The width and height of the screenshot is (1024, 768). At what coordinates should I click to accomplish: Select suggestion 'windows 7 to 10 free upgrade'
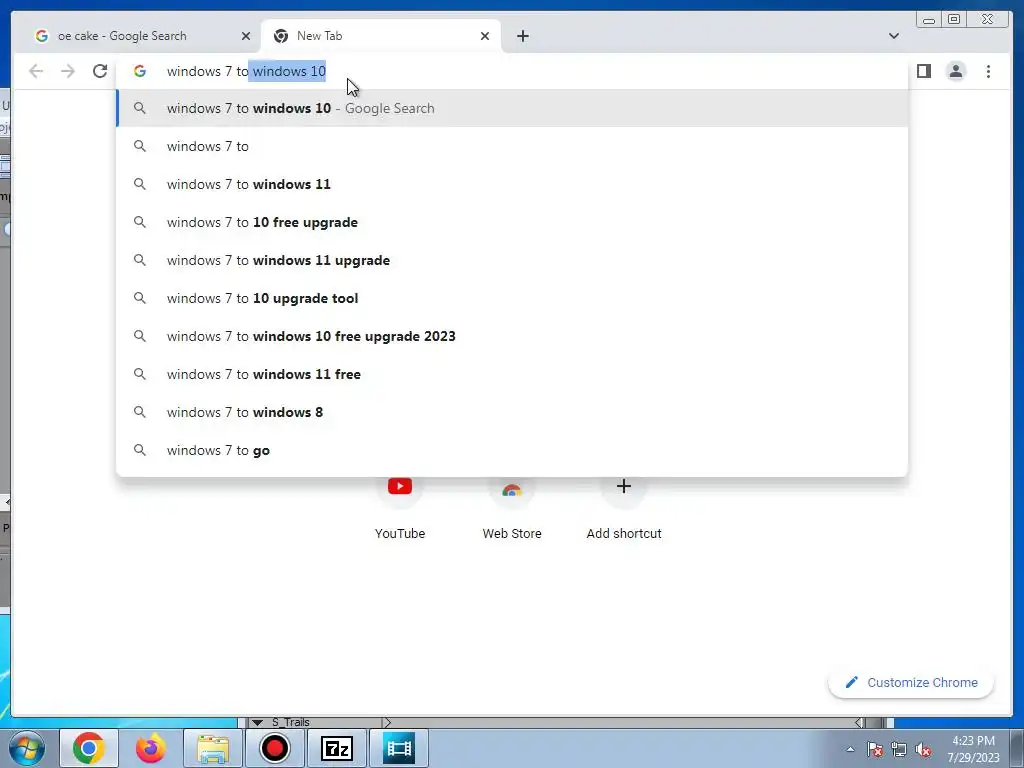coord(512,222)
